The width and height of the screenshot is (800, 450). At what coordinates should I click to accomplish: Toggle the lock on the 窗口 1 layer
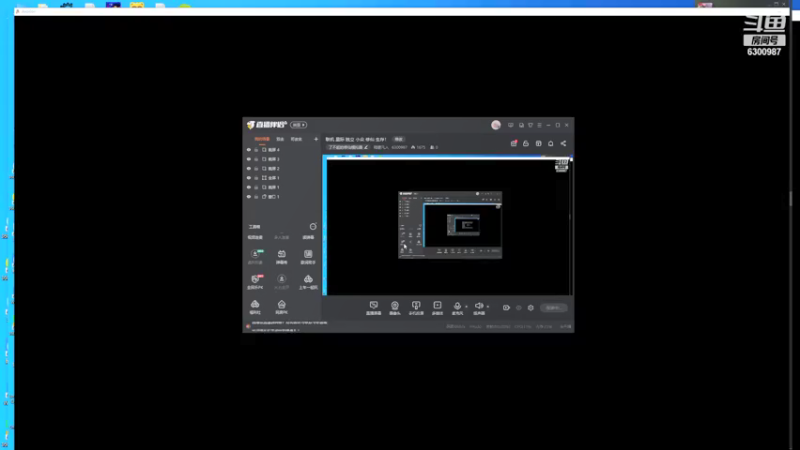(x=256, y=196)
